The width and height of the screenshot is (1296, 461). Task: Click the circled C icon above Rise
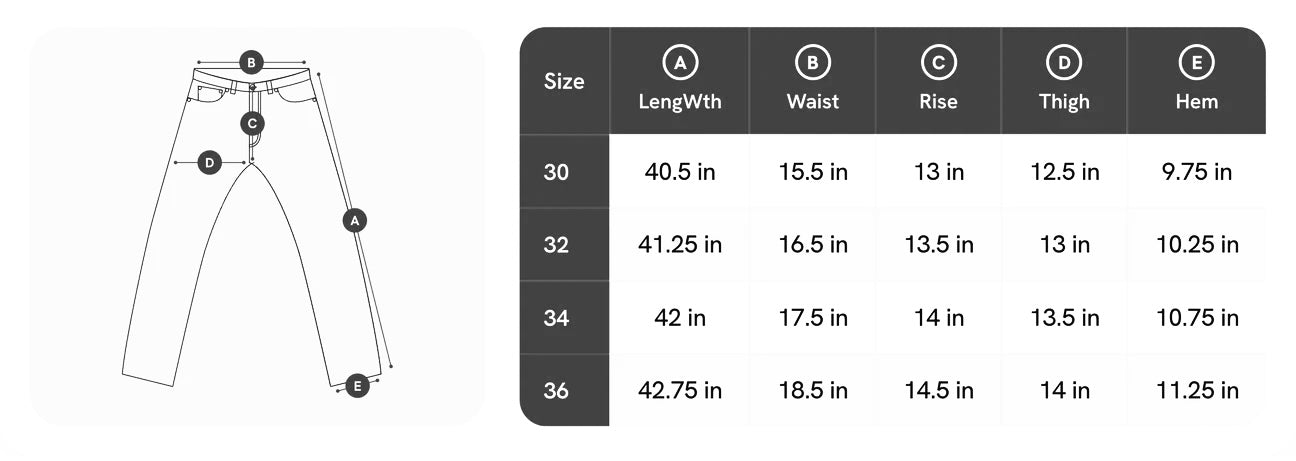938,63
